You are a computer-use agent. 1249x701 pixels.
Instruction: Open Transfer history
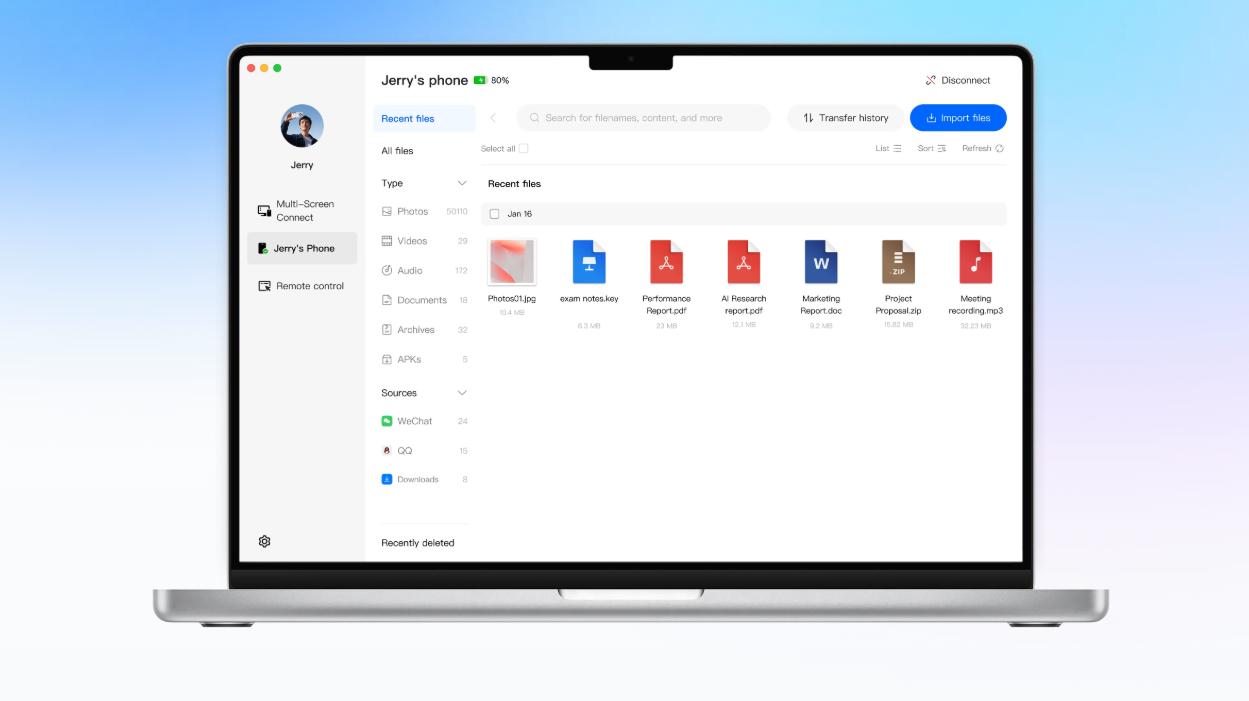[x=846, y=118]
